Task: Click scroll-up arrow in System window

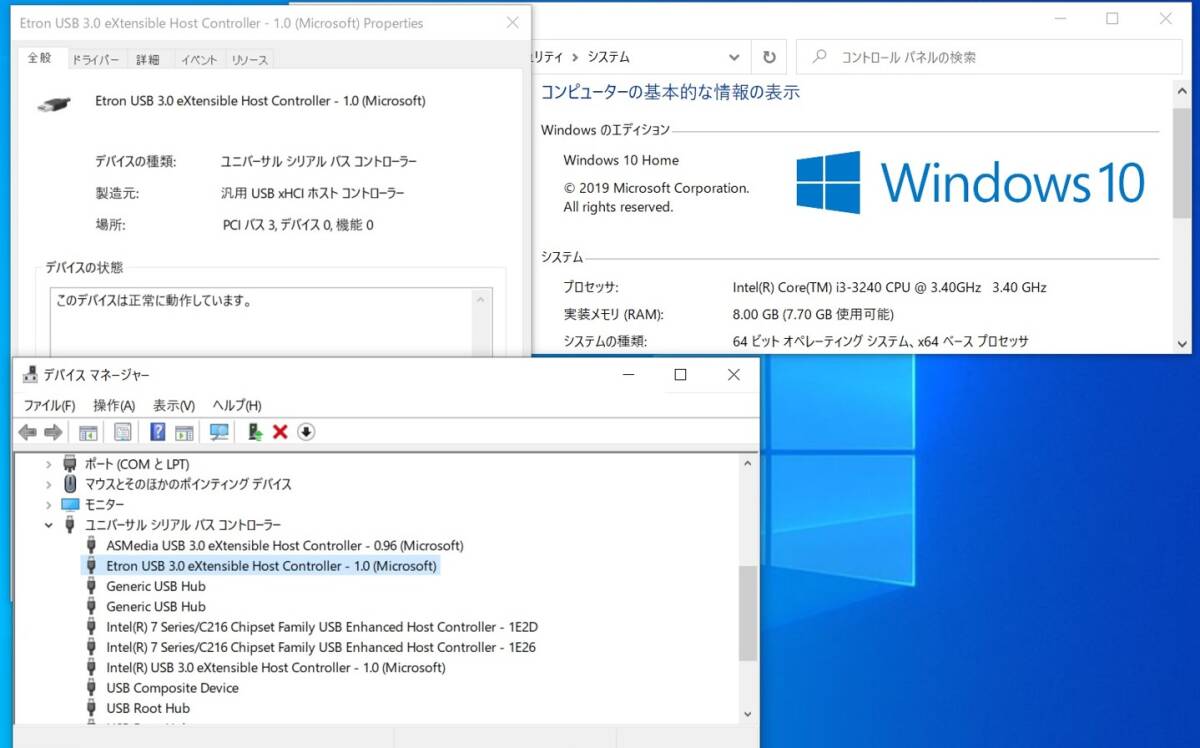Action: point(1183,90)
